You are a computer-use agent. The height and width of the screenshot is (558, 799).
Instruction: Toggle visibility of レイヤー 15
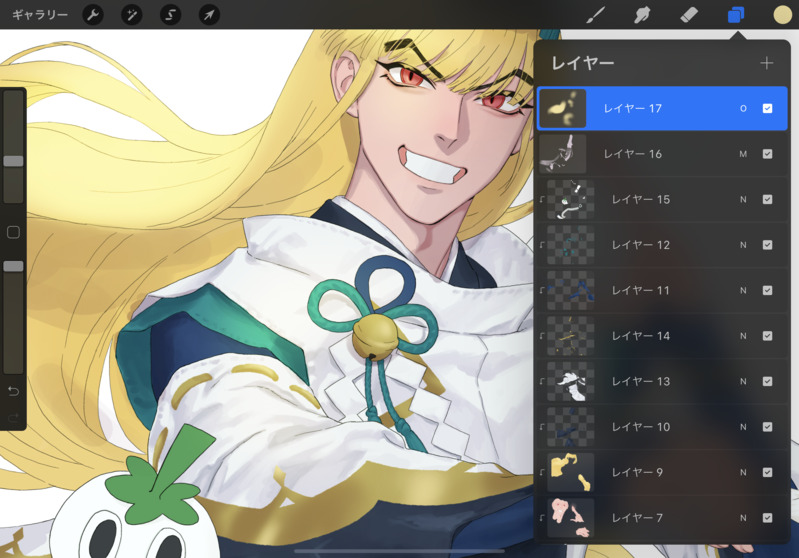tap(767, 199)
